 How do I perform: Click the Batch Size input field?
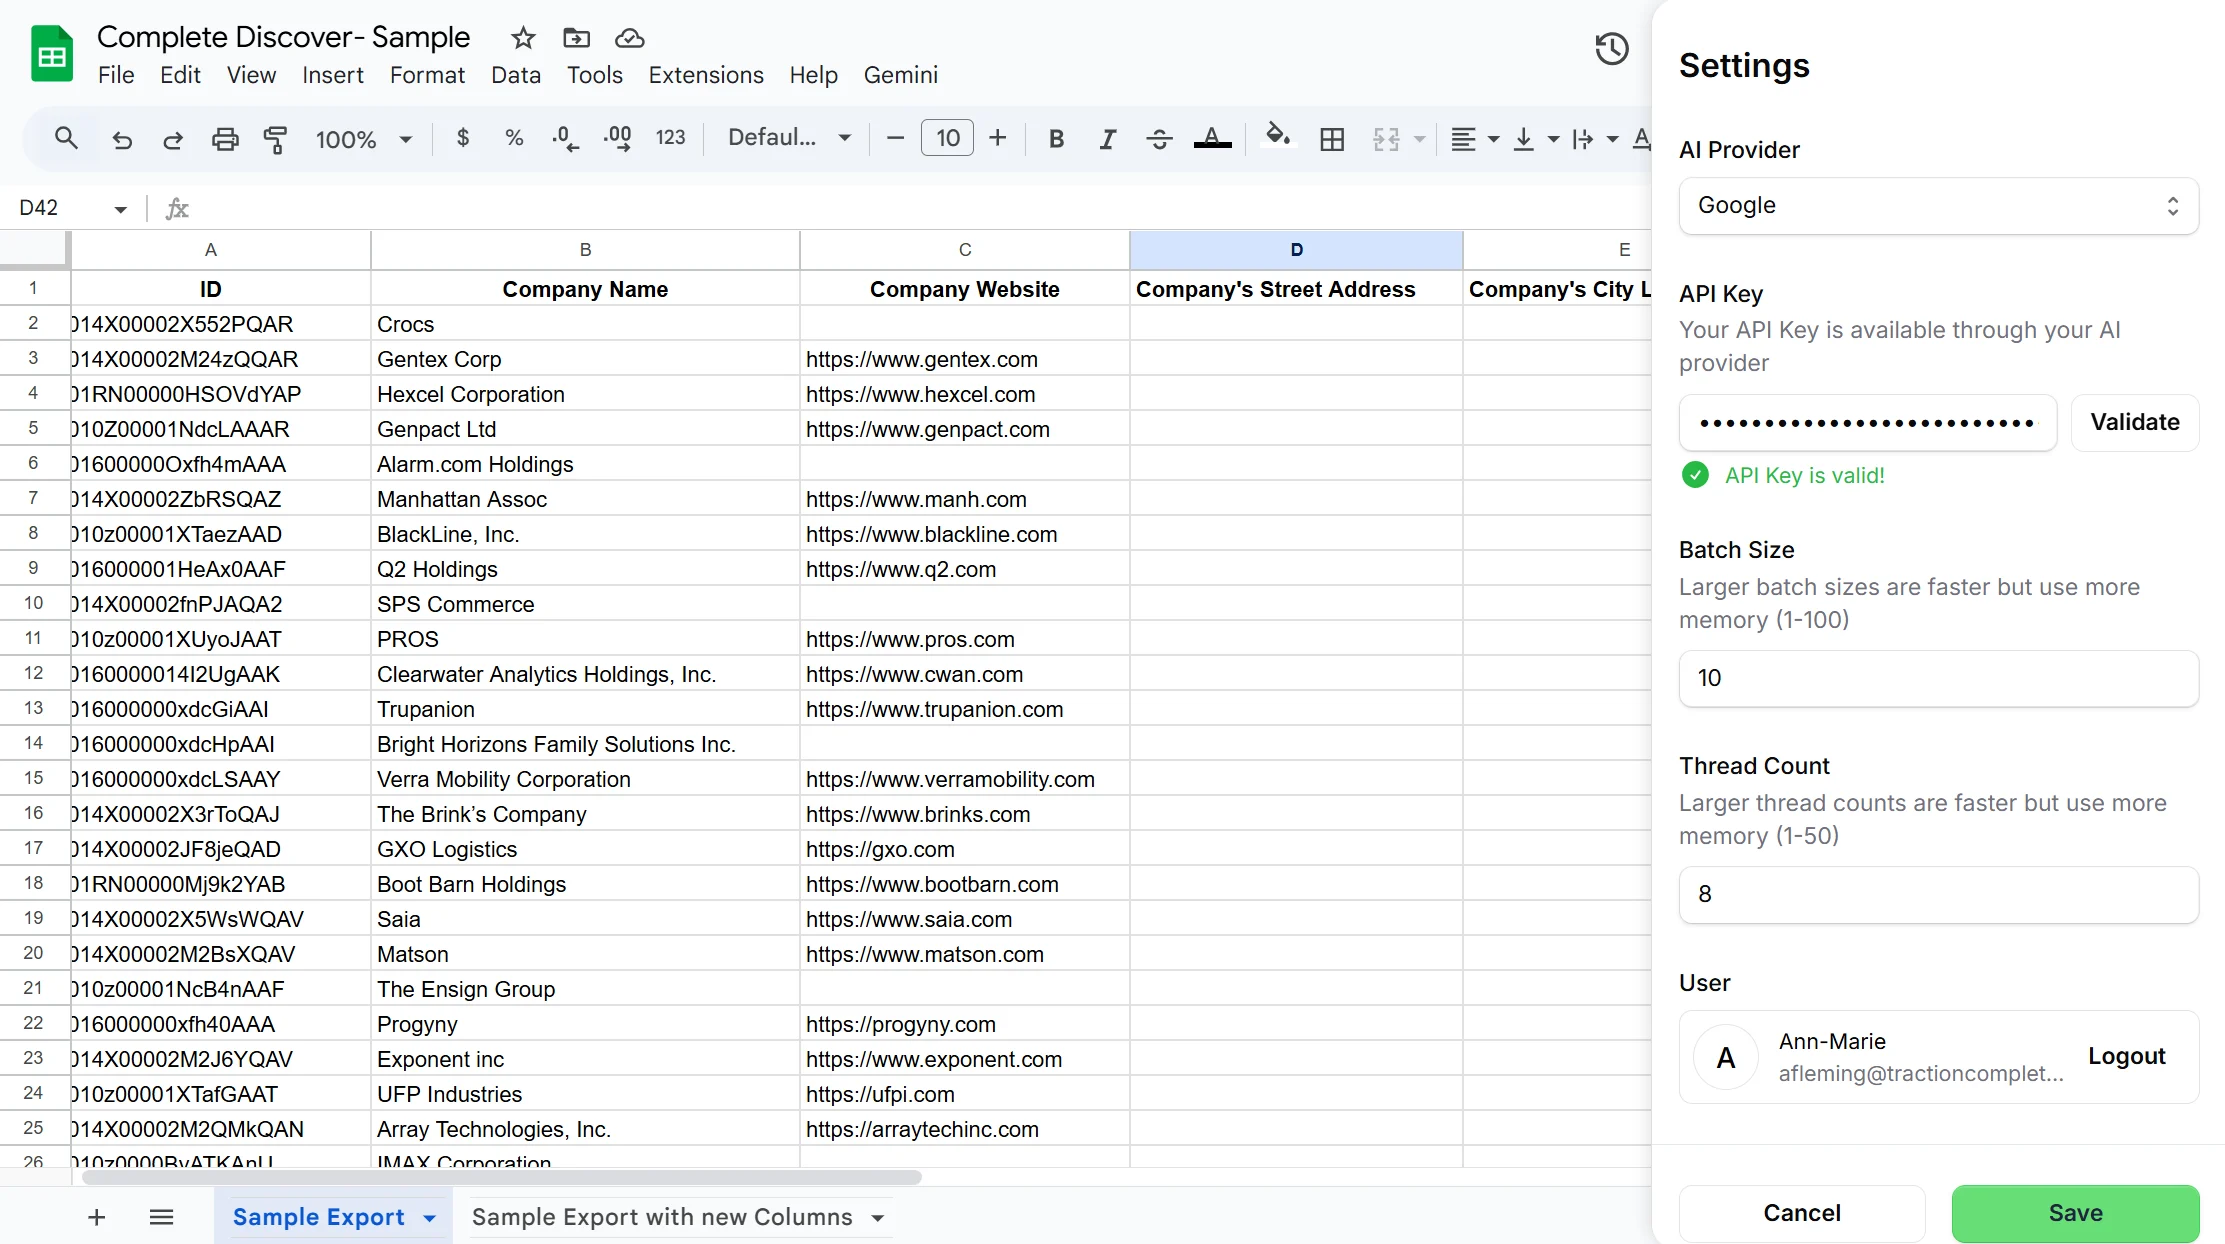coord(1938,678)
